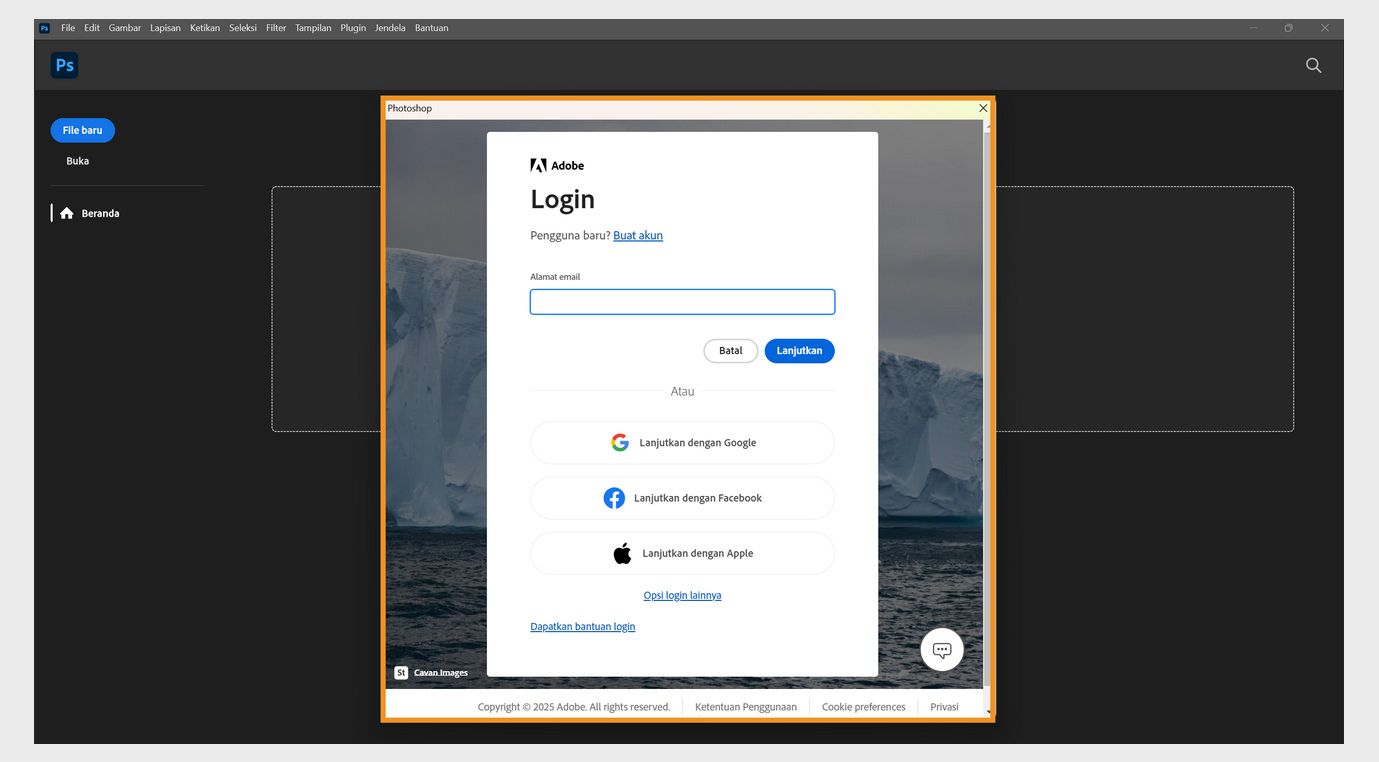The width and height of the screenshot is (1379, 762).
Task: Open the Jendela menu
Action: (389, 27)
